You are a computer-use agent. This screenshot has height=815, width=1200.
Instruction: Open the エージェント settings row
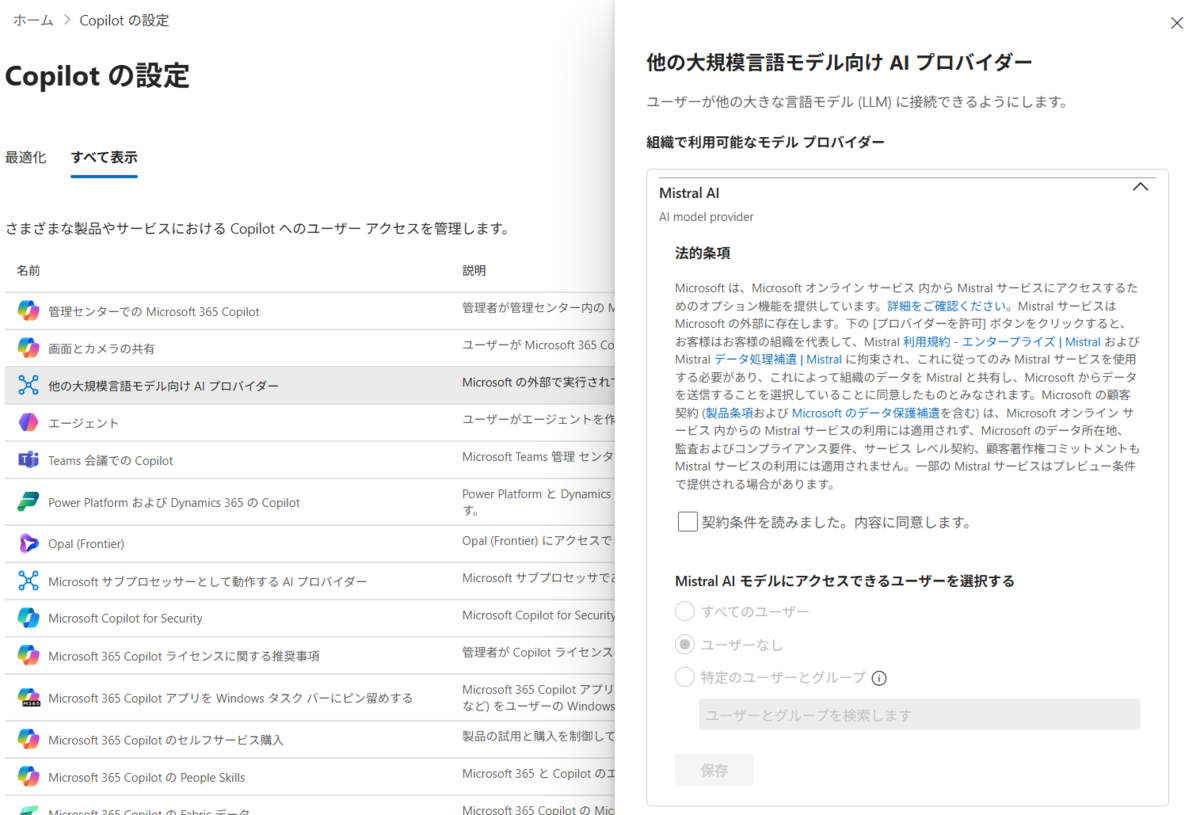308,423
